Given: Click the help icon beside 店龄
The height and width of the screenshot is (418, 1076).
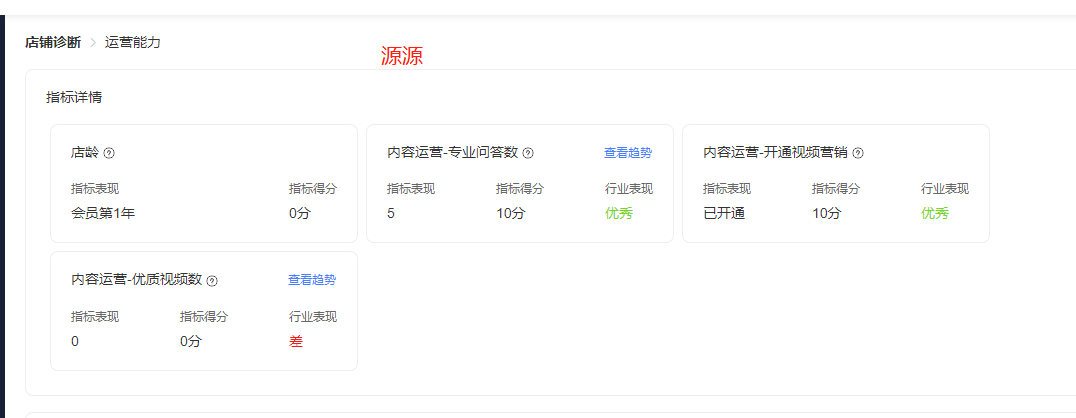Looking at the screenshot, I should coord(108,153).
